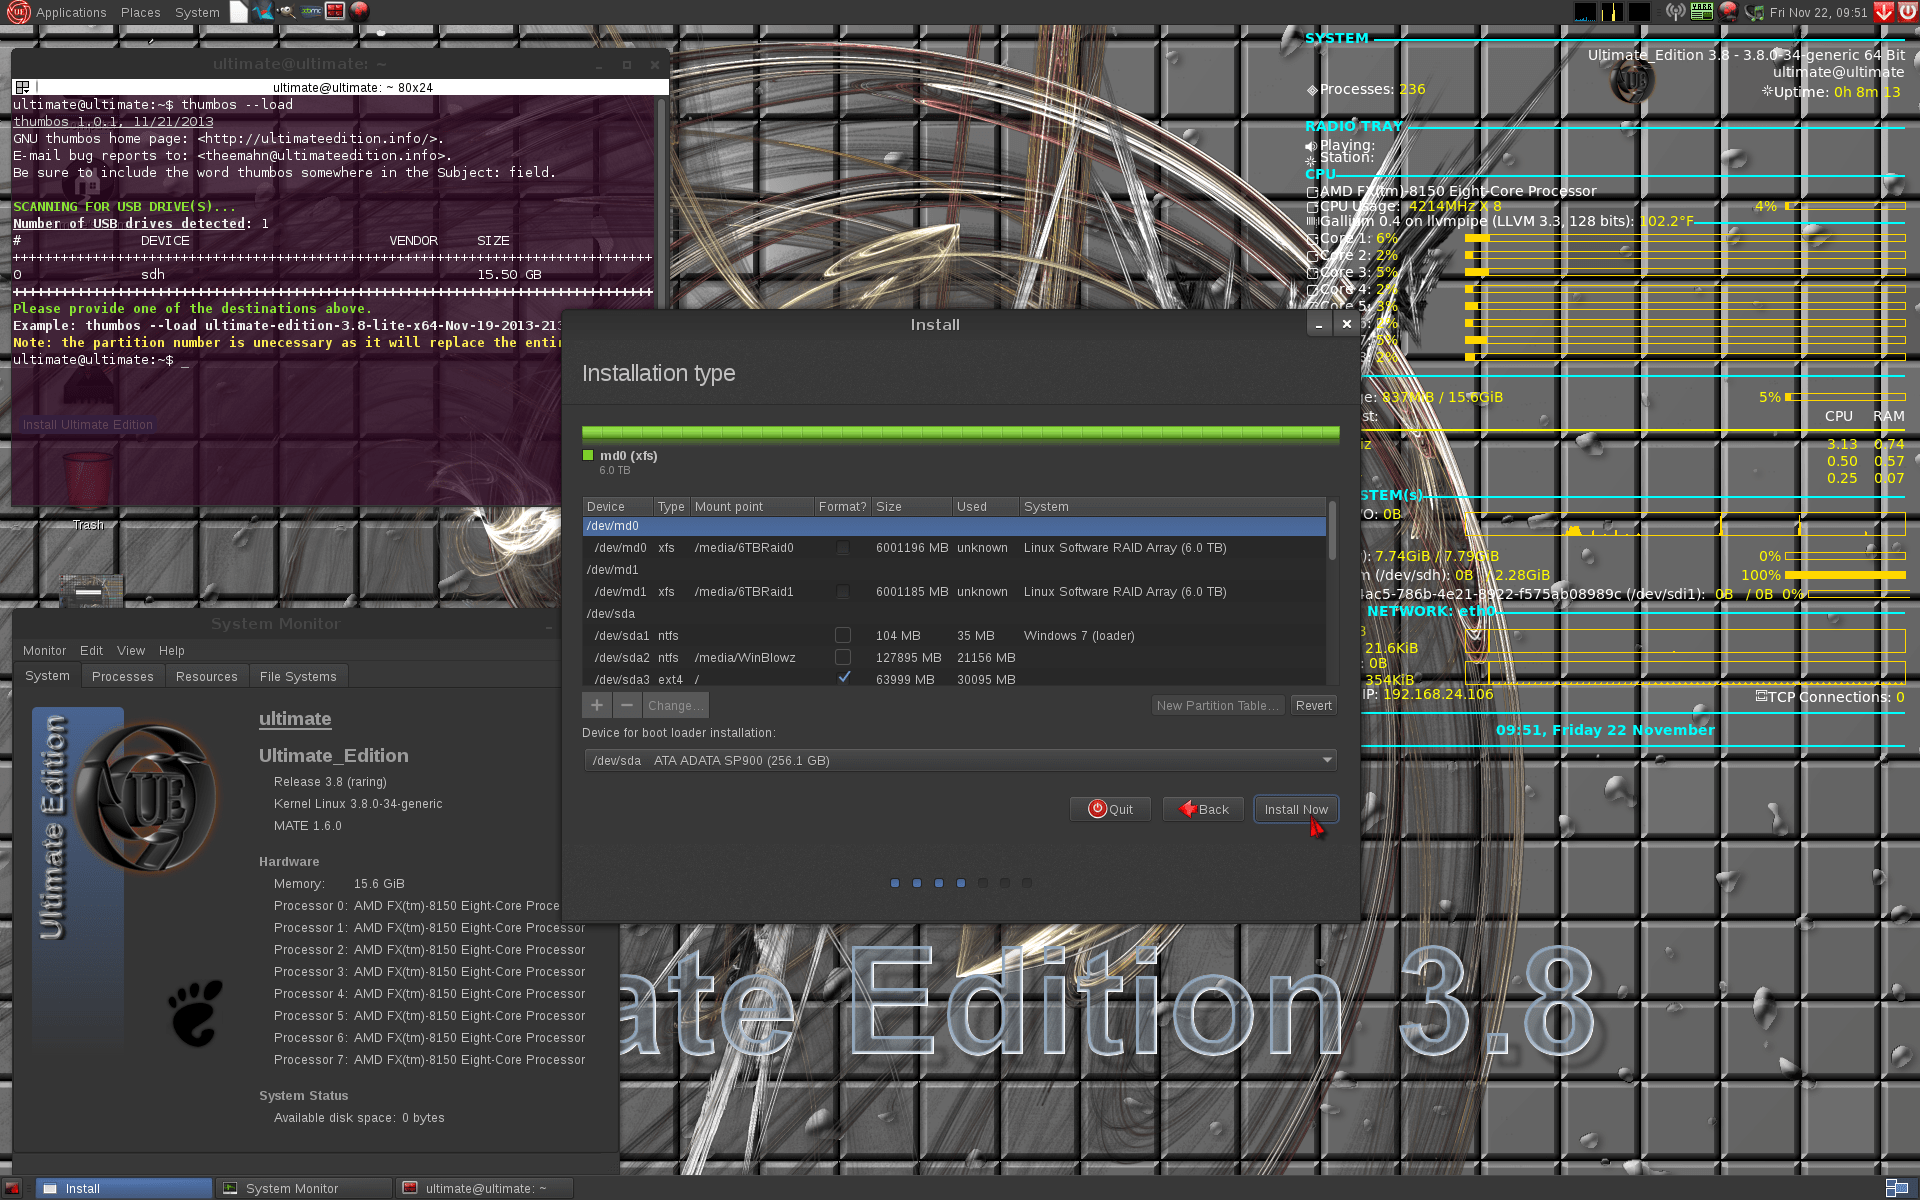Click the music player tray icon
Viewport: 1920px width, 1200px height.
(x=1754, y=12)
